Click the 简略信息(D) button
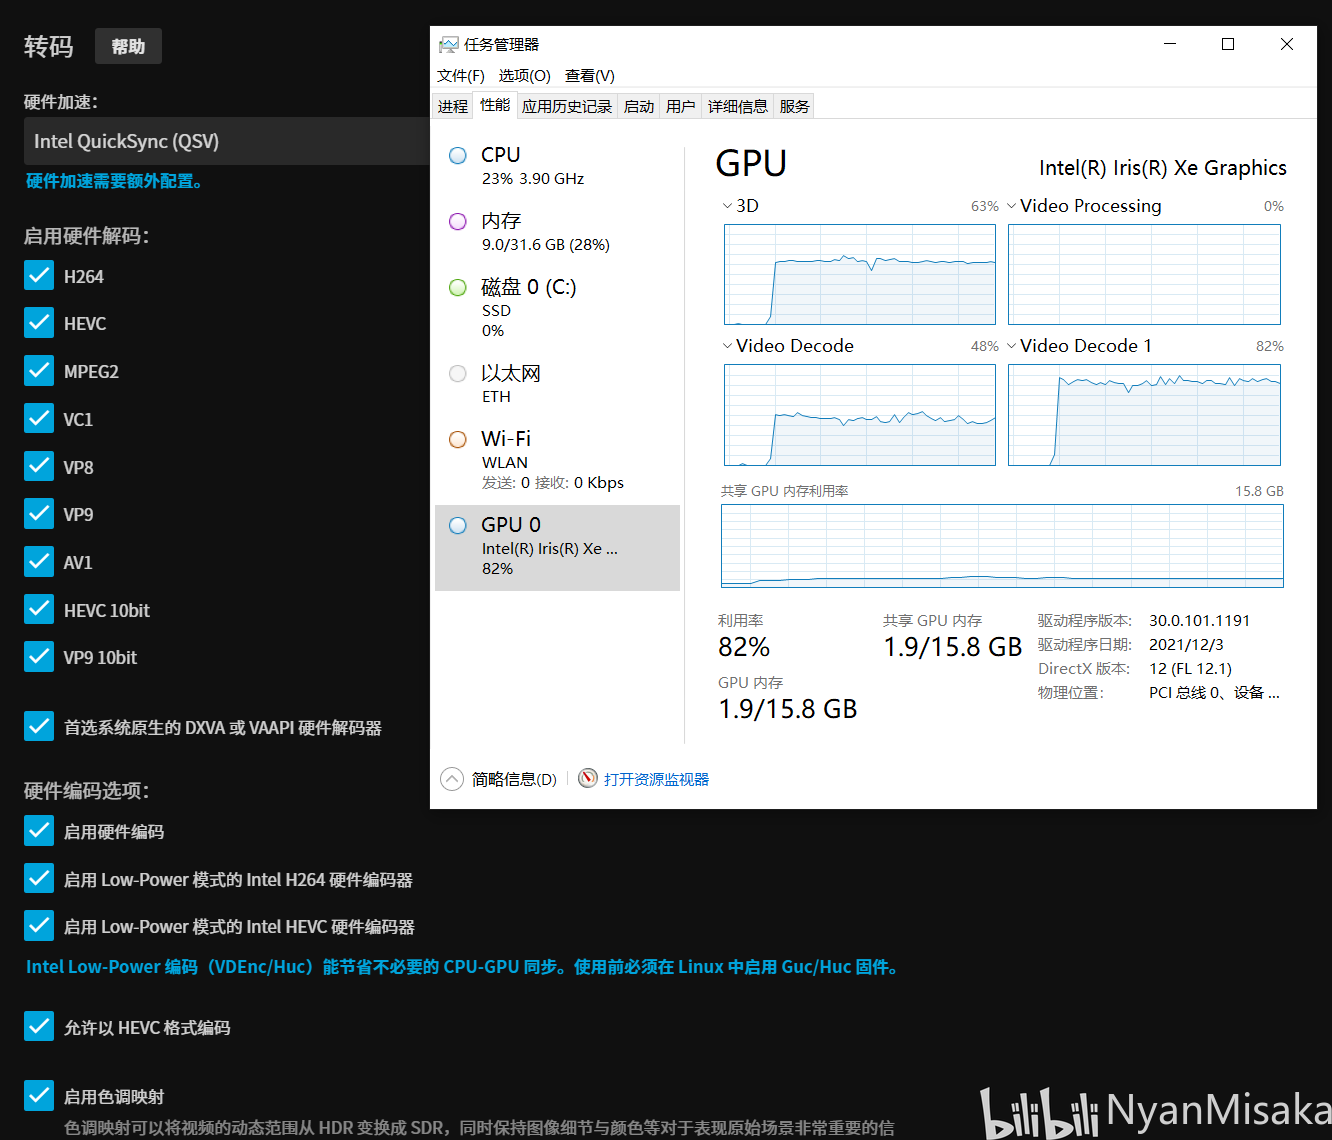1332x1140 pixels. [x=514, y=779]
